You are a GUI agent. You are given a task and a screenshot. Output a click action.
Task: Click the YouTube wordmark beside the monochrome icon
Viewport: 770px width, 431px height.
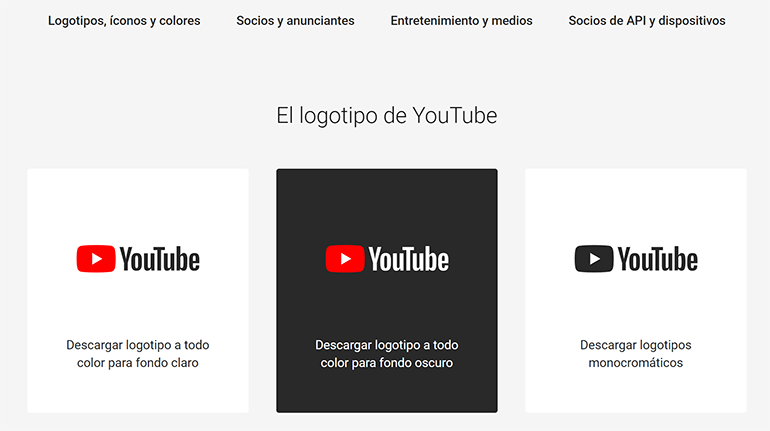[657, 260]
